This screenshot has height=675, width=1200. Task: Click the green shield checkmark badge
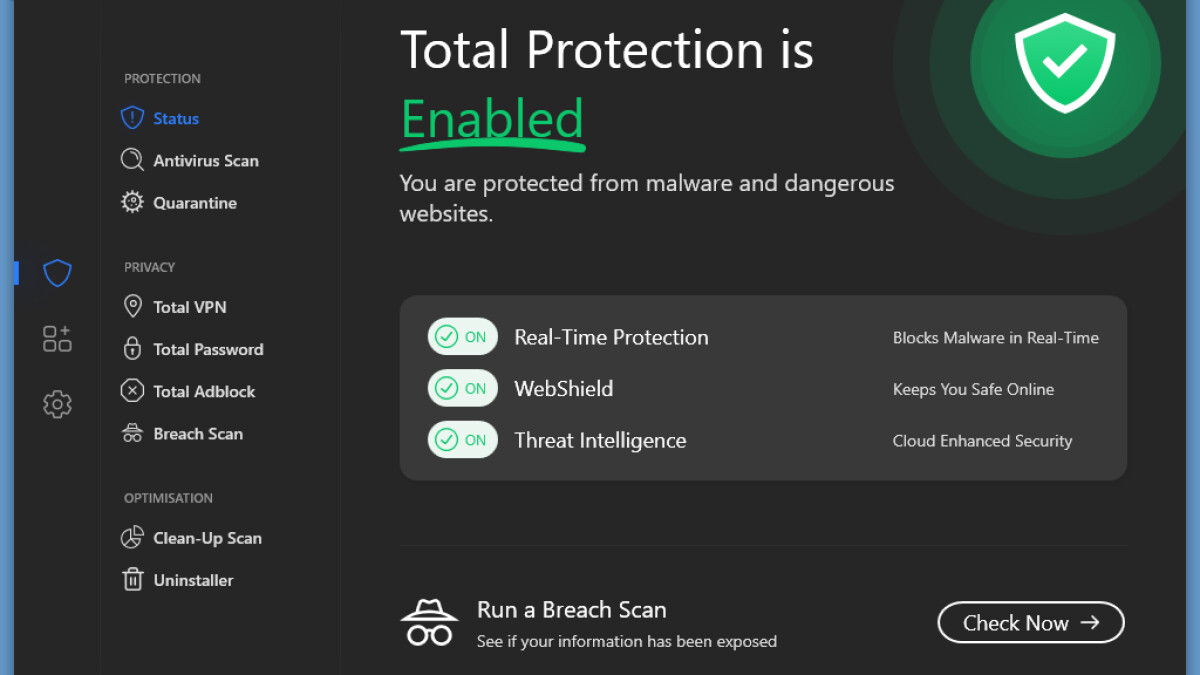click(1064, 64)
